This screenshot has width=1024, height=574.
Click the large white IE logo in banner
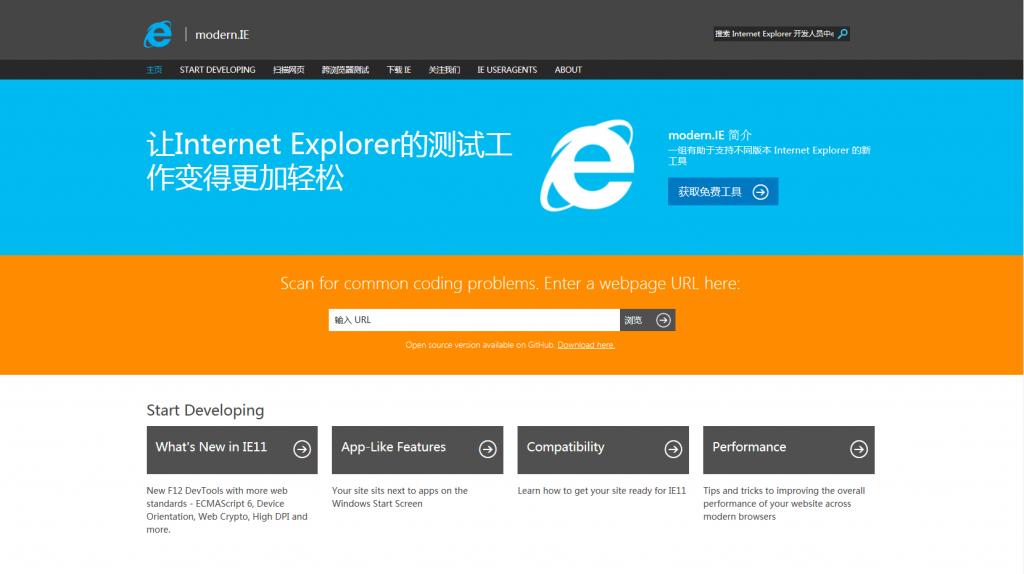587,165
